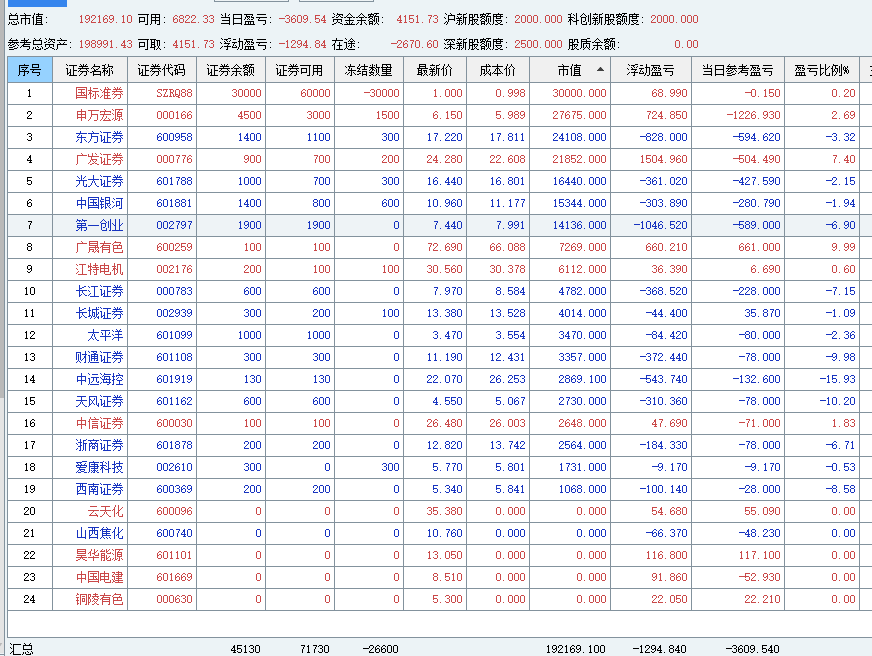This screenshot has height=656, width=872.
Task: Select the 江特电机 stock name
Action: 99,269
